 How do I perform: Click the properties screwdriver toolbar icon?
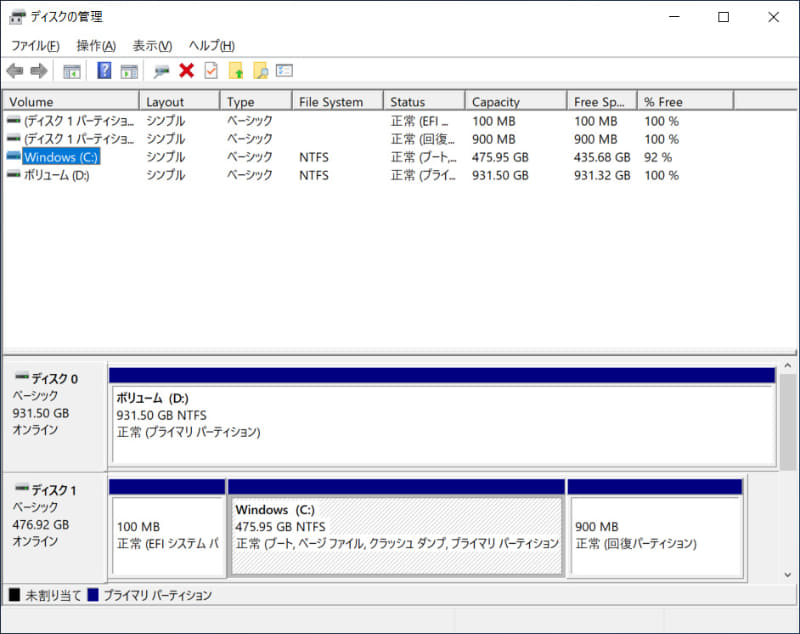[159, 70]
